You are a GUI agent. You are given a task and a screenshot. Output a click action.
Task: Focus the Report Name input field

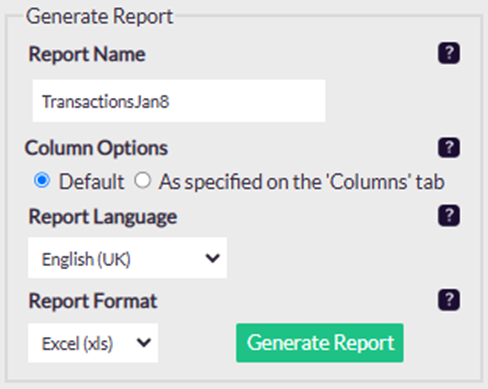(x=179, y=101)
